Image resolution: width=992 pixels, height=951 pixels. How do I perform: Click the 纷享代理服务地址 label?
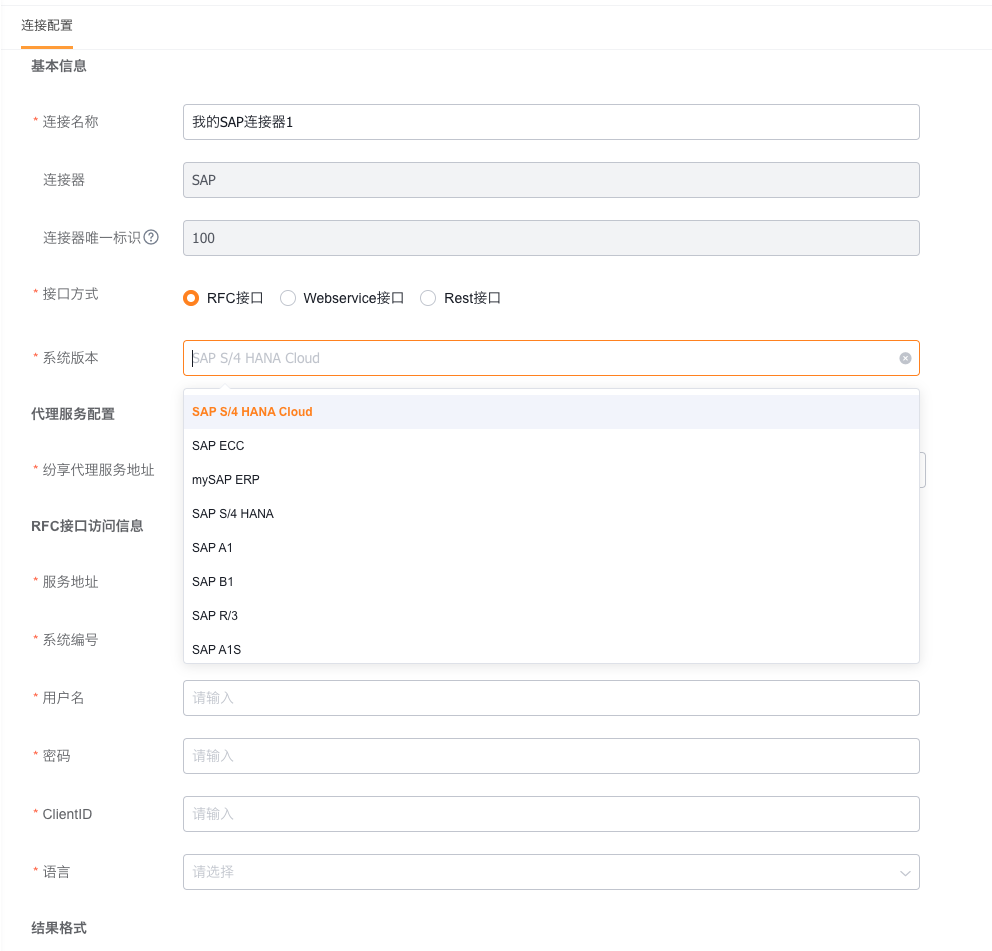(98, 470)
